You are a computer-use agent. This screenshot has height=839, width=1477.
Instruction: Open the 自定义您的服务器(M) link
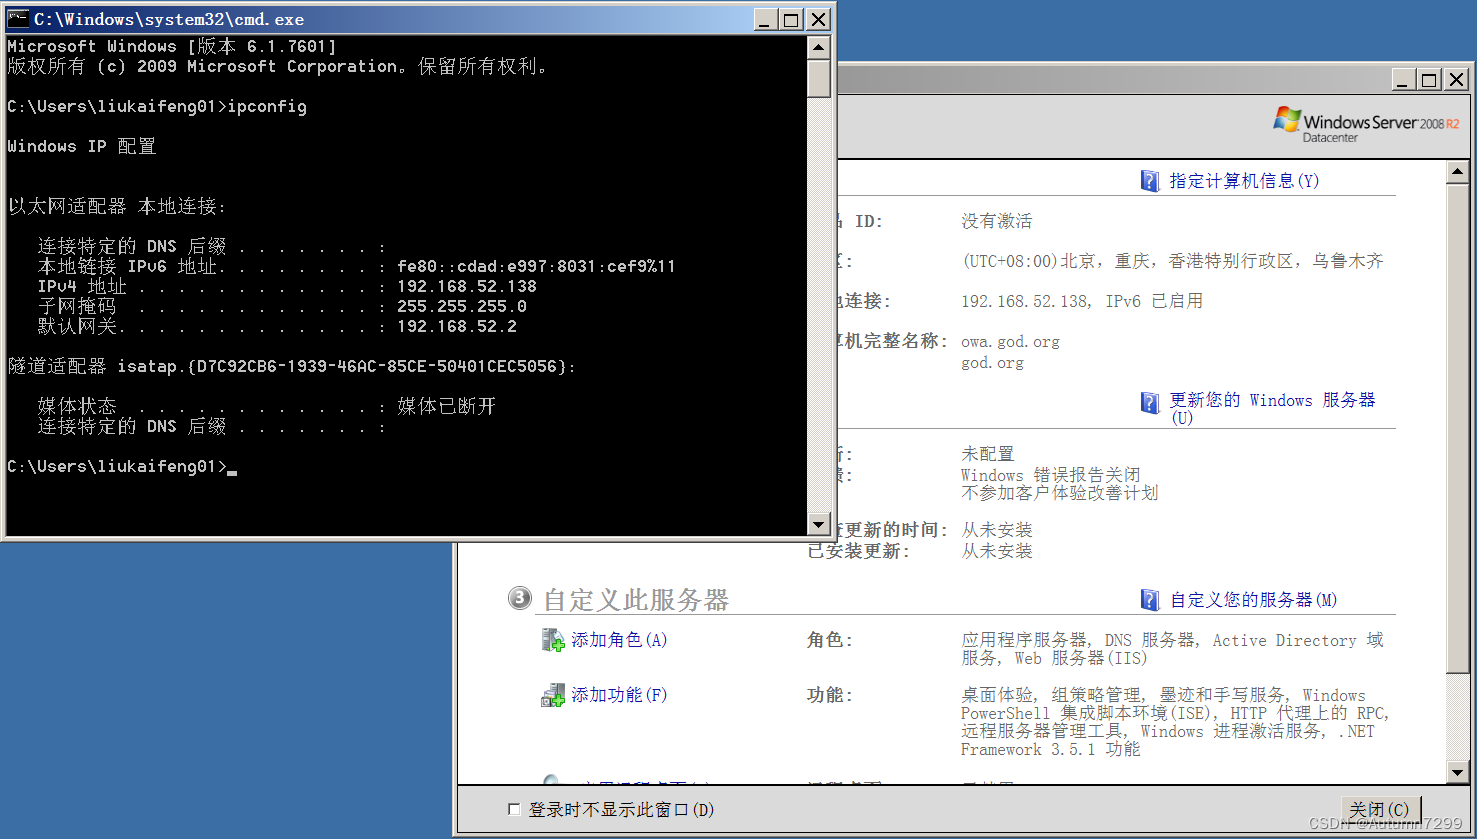[1253, 600]
